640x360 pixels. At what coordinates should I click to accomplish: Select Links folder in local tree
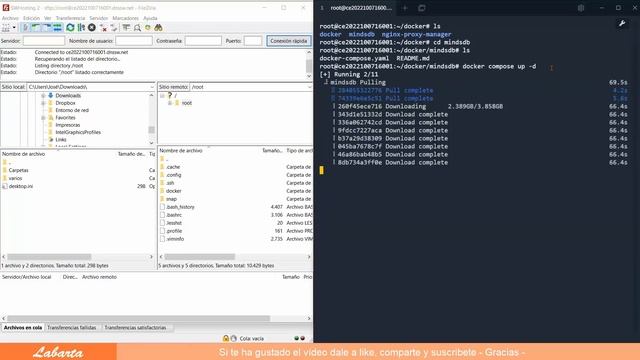61,140
